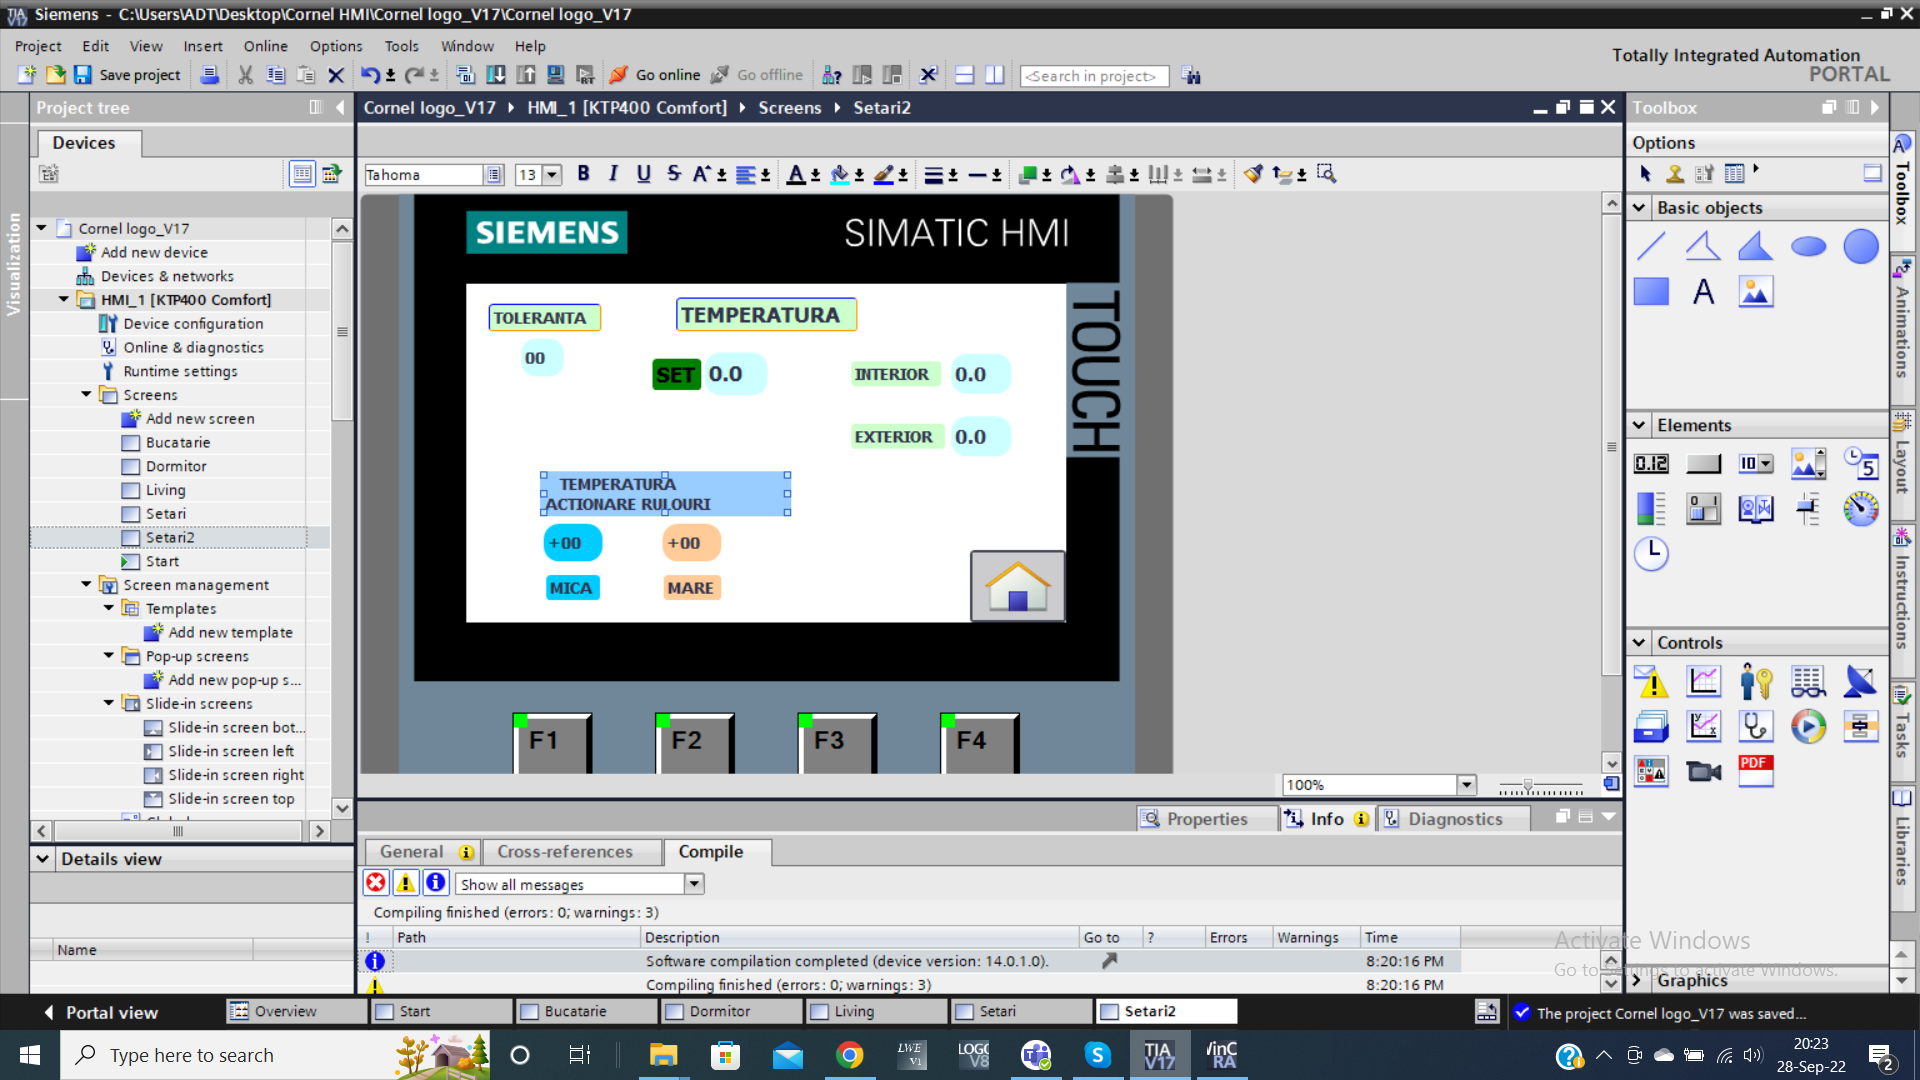Screen dimensions: 1920x1080
Task: Open the Show all messages dropdown
Action: click(x=694, y=884)
